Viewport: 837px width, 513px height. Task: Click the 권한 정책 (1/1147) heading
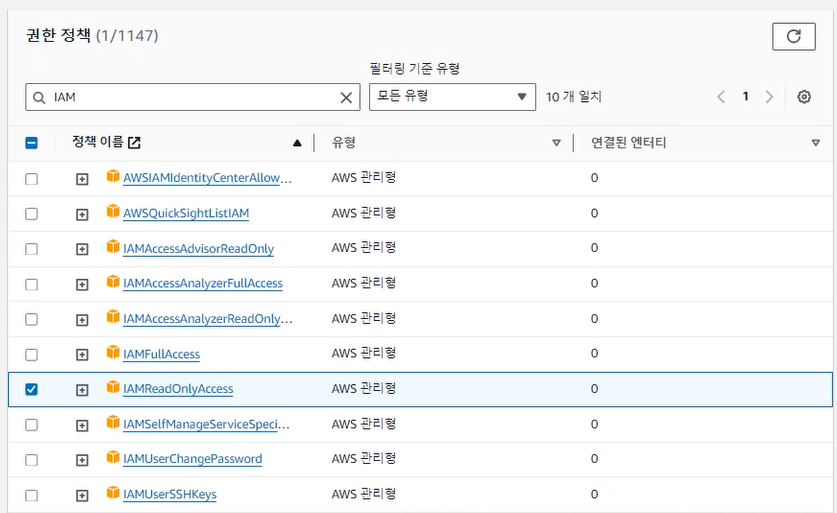pyautogui.click(x=92, y=35)
